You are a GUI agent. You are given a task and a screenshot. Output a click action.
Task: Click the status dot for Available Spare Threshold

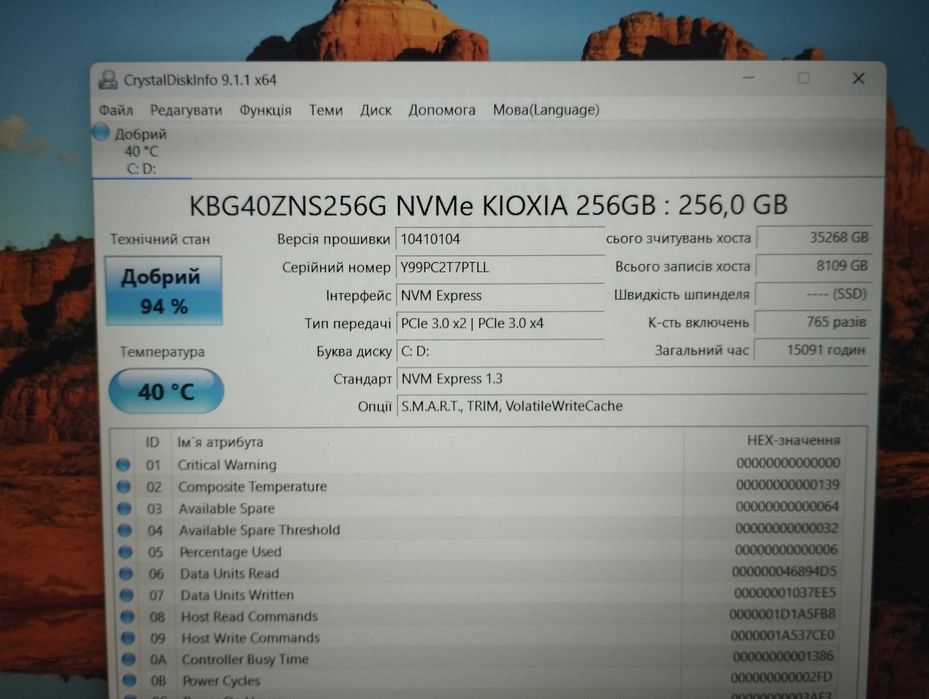tap(125, 530)
